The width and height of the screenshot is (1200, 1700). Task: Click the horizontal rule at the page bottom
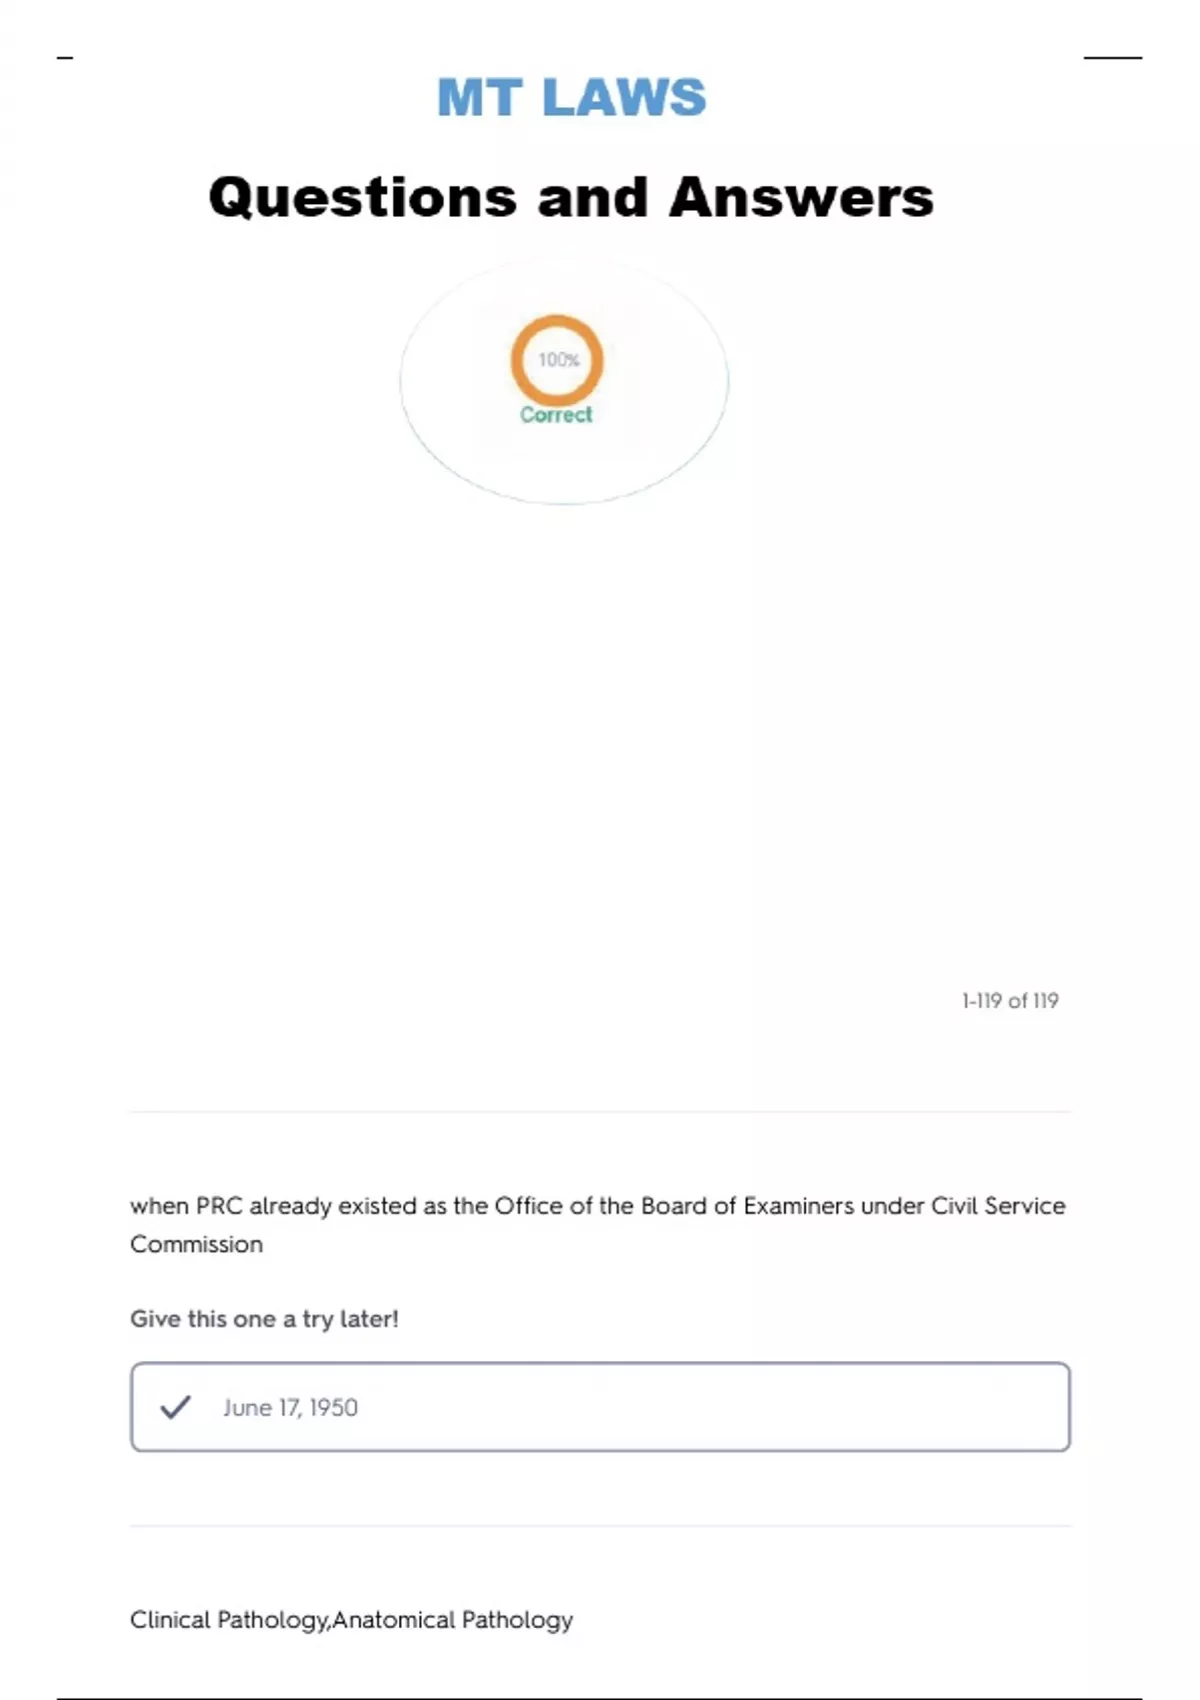(600, 1697)
